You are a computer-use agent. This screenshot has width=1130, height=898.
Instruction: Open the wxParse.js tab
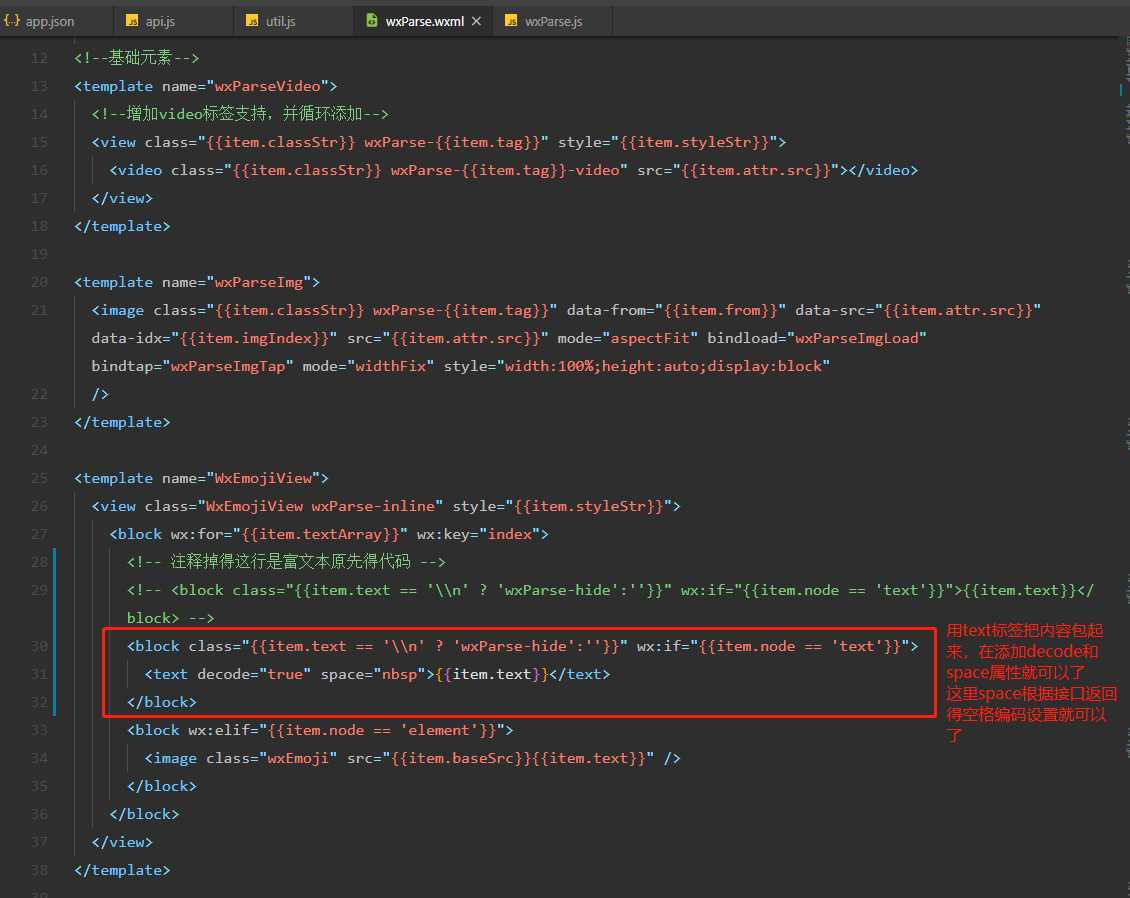point(553,21)
